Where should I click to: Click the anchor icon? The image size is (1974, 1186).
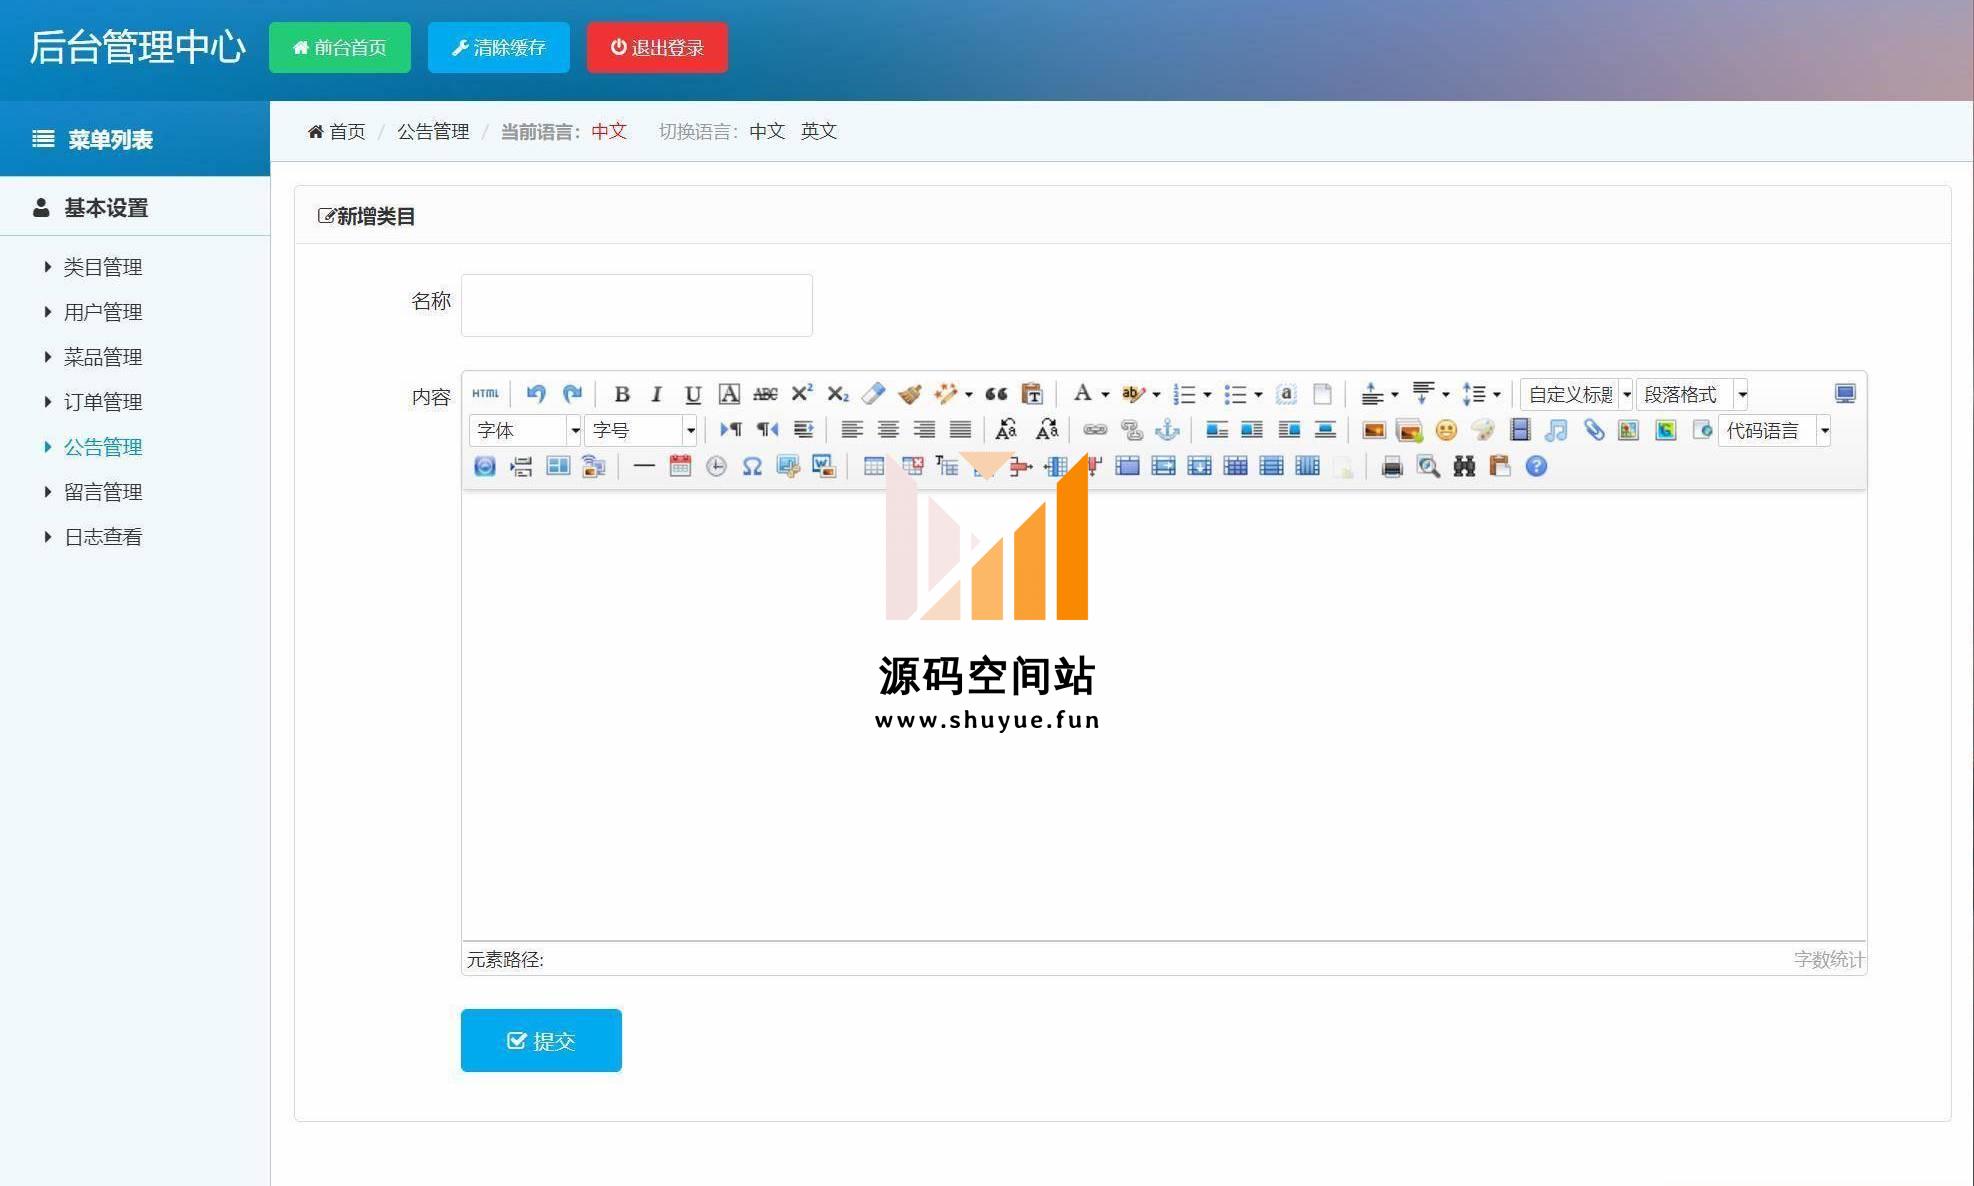point(1167,430)
